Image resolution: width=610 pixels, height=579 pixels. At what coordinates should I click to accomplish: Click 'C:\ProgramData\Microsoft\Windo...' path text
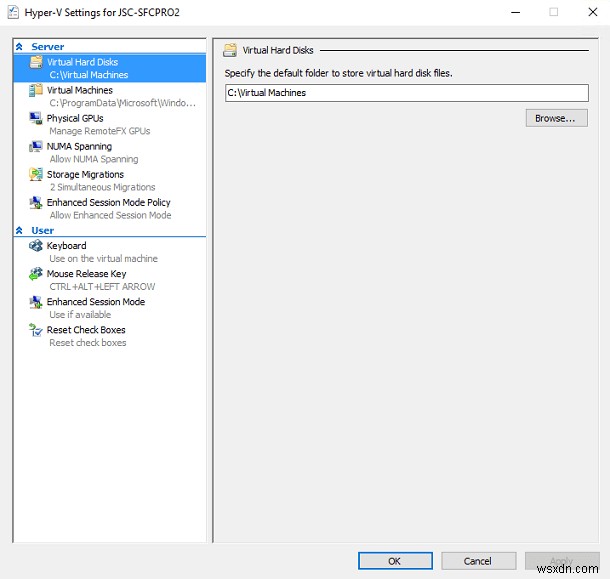click(x=123, y=103)
